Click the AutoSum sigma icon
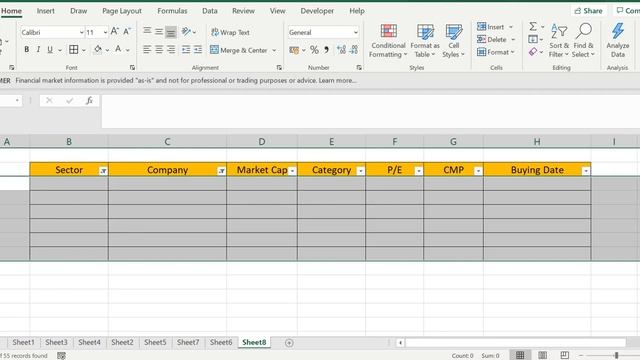Image resolution: width=640 pixels, height=360 pixels. click(533, 27)
